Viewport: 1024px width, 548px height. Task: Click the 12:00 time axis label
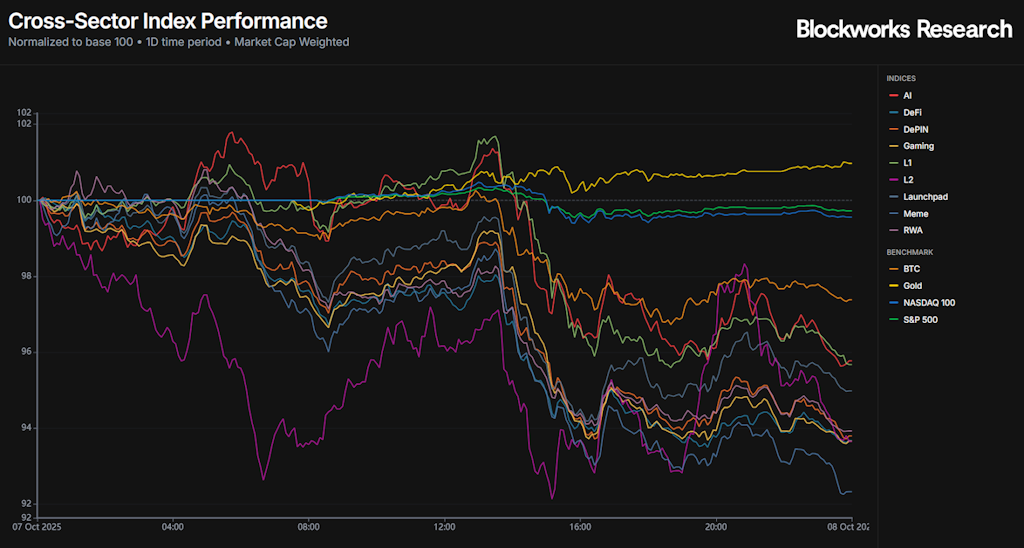click(x=444, y=526)
